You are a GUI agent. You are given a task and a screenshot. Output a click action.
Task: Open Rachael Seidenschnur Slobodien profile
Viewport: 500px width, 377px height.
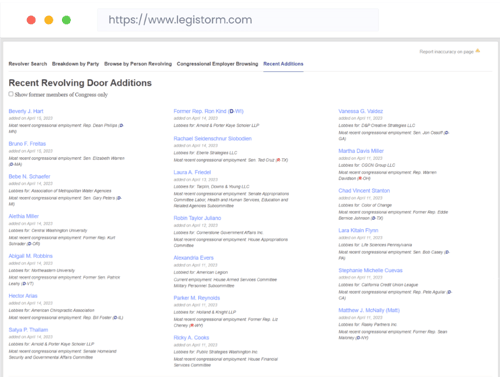click(213, 138)
